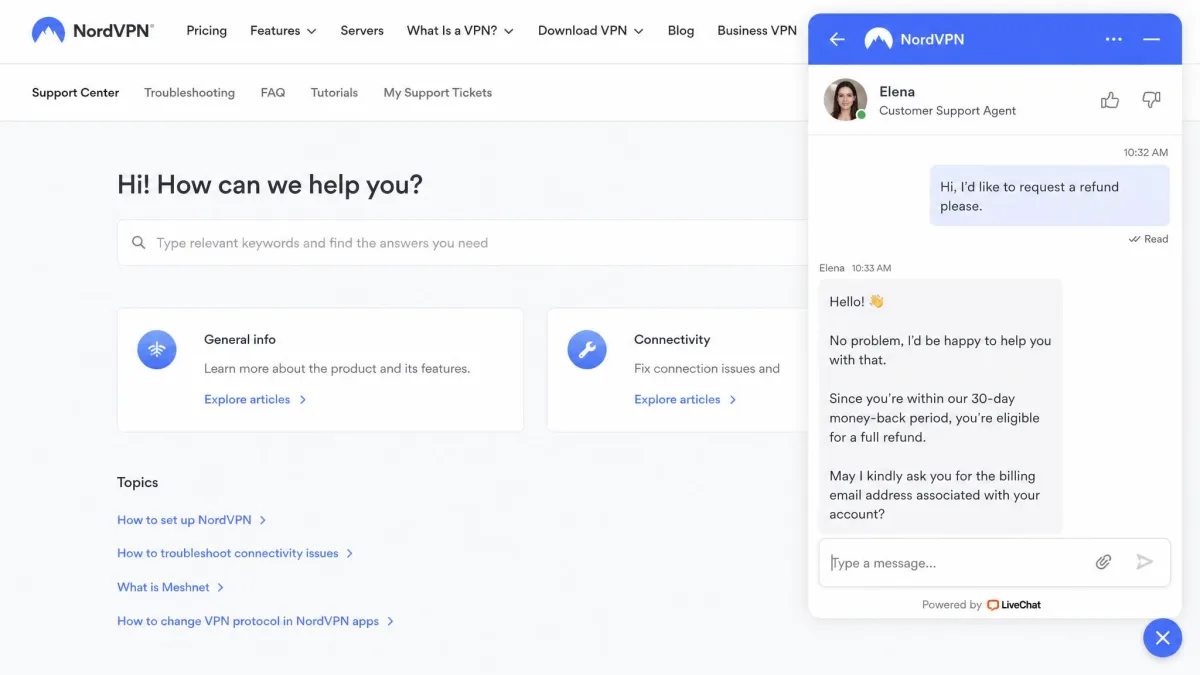
Task: Open the Servers page
Action: click(362, 31)
